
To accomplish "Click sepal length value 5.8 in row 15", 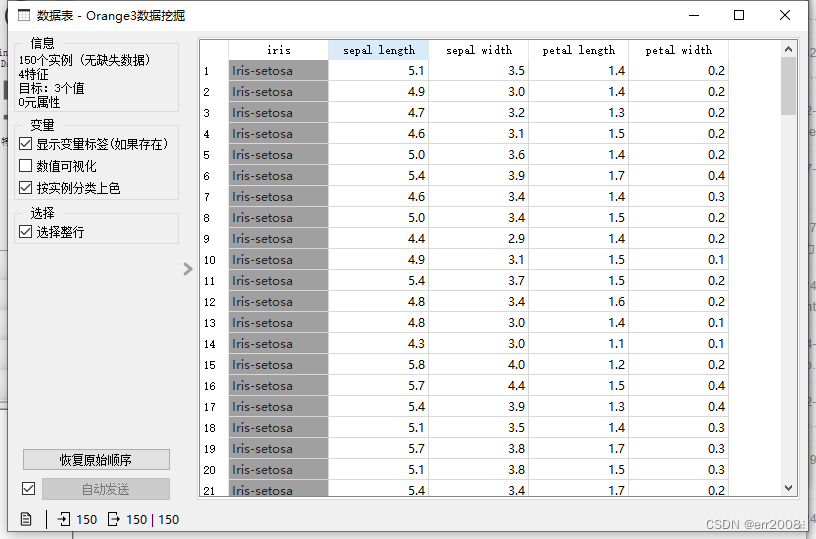I will coord(378,365).
